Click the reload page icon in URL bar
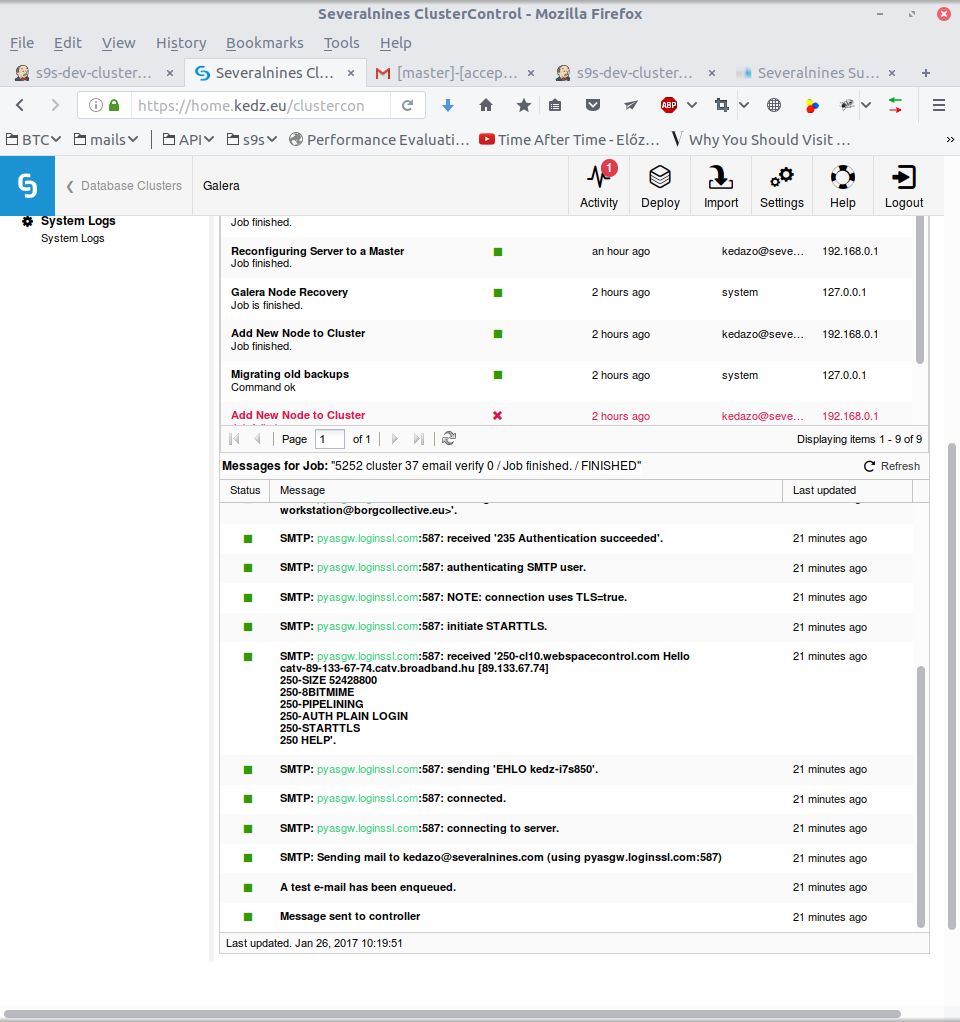Screen dimensions: 960x1022 (407, 105)
